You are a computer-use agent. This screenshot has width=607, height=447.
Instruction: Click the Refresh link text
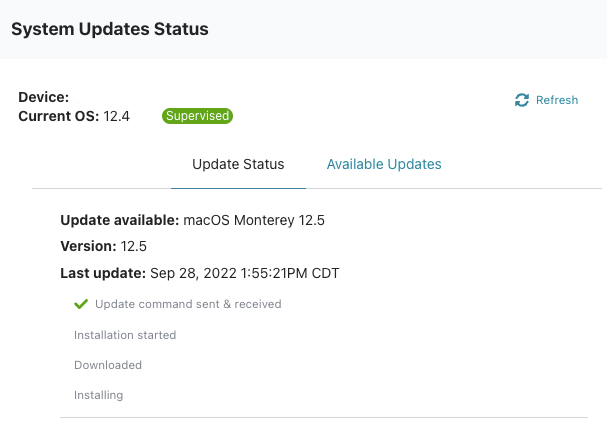coord(557,100)
